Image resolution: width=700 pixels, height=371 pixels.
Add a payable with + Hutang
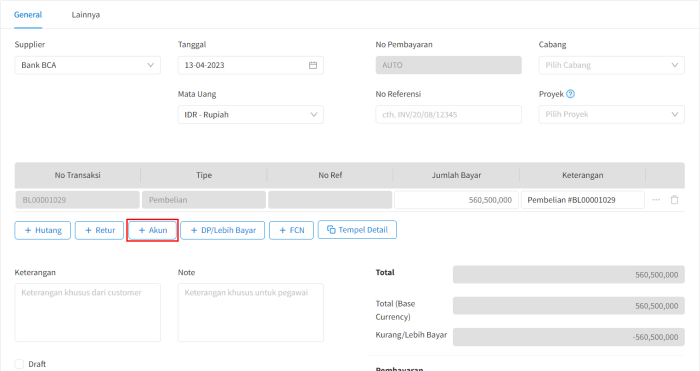pyautogui.click(x=42, y=230)
